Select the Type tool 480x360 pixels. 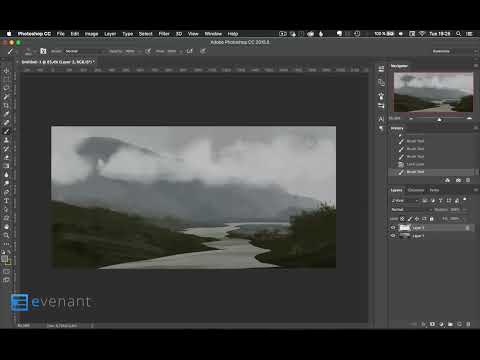pyautogui.click(x=6, y=201)
